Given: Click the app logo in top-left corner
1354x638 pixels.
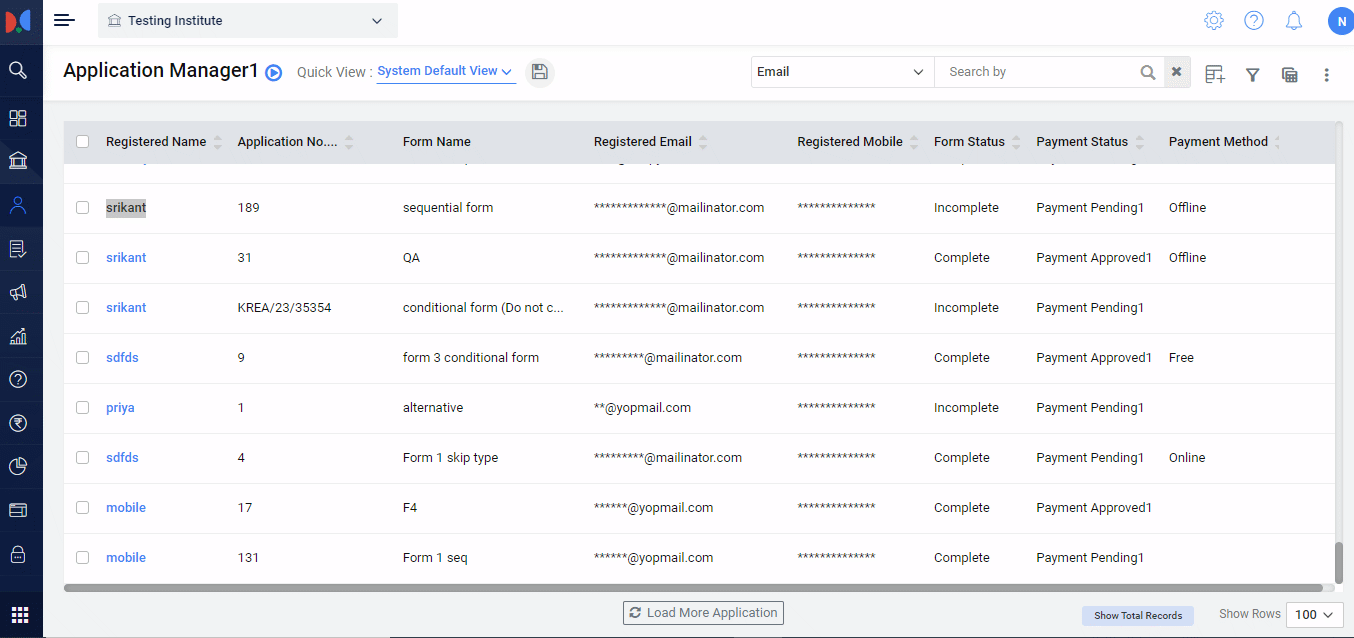Looking at the screenshot, I should 20,20.
